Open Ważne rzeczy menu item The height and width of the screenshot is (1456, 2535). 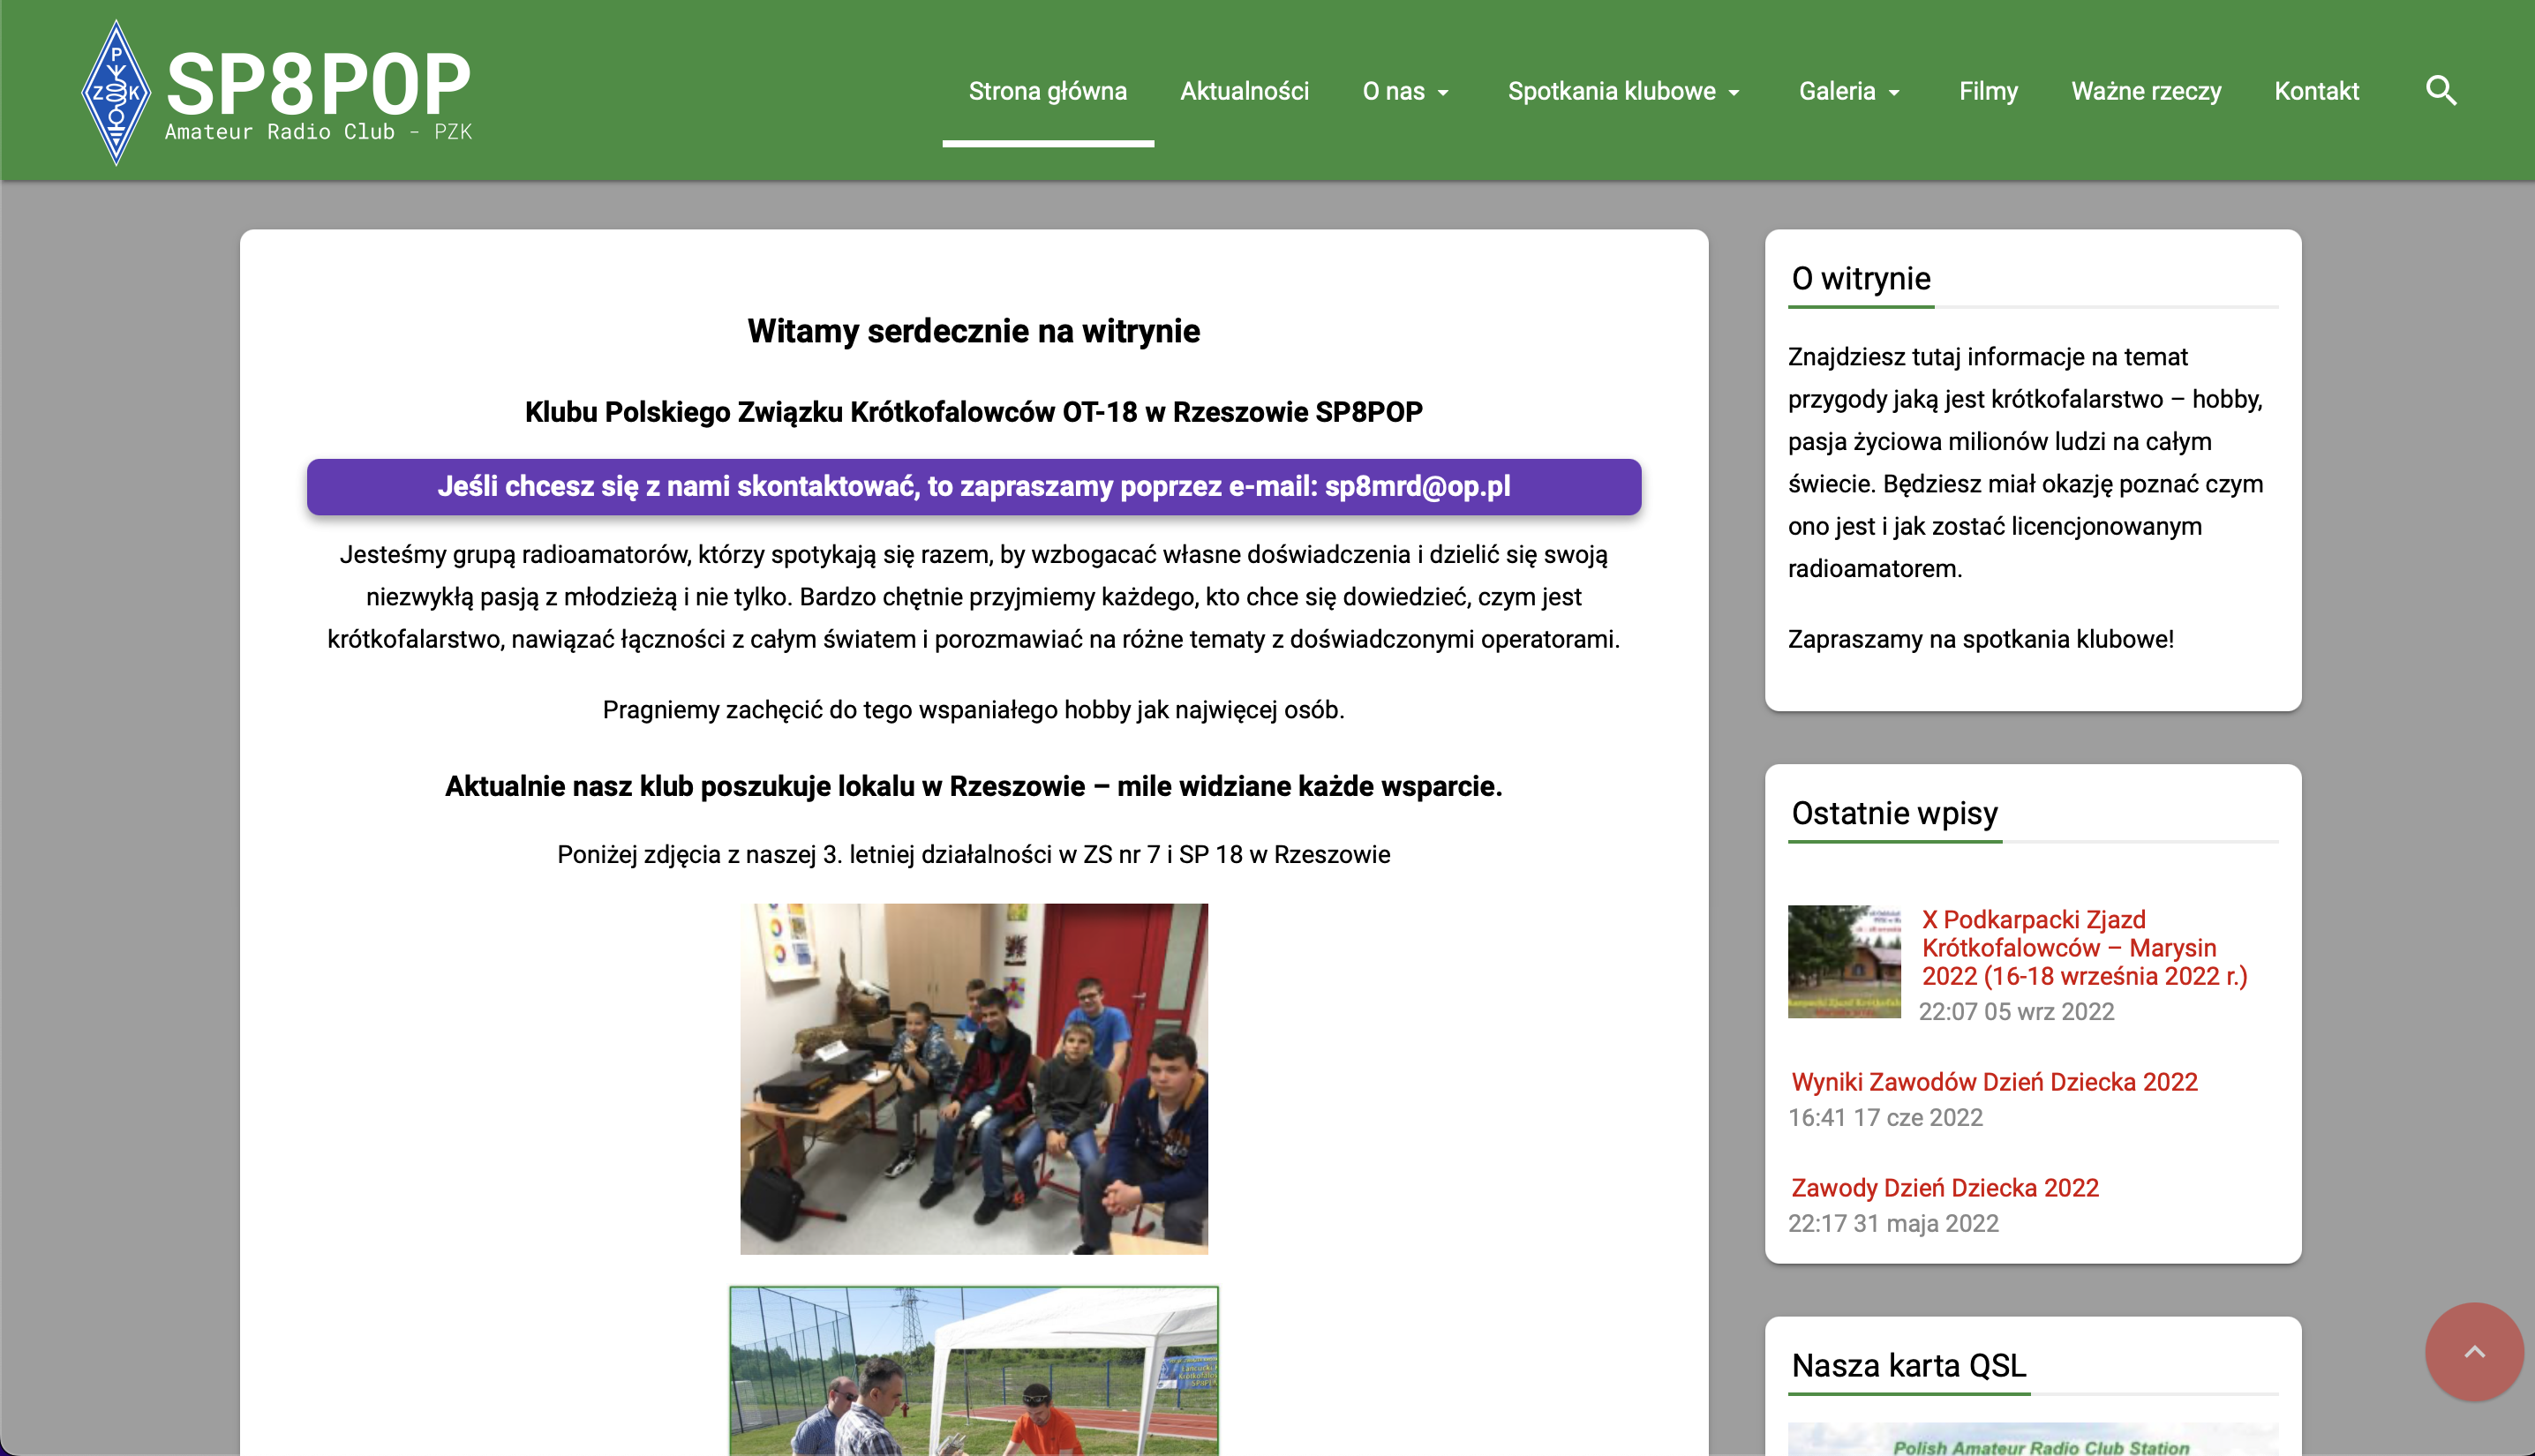[x=2146, y=91]
